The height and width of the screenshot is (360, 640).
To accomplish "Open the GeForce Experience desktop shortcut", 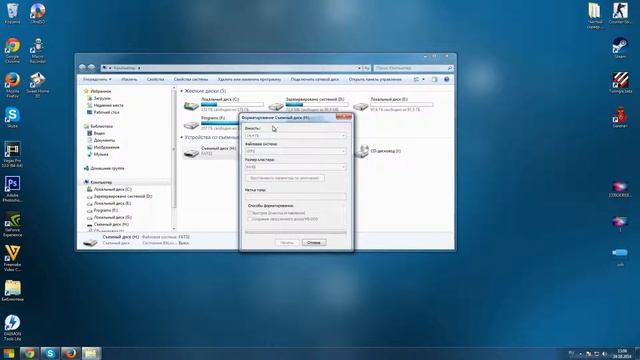I will pos(12,224).
